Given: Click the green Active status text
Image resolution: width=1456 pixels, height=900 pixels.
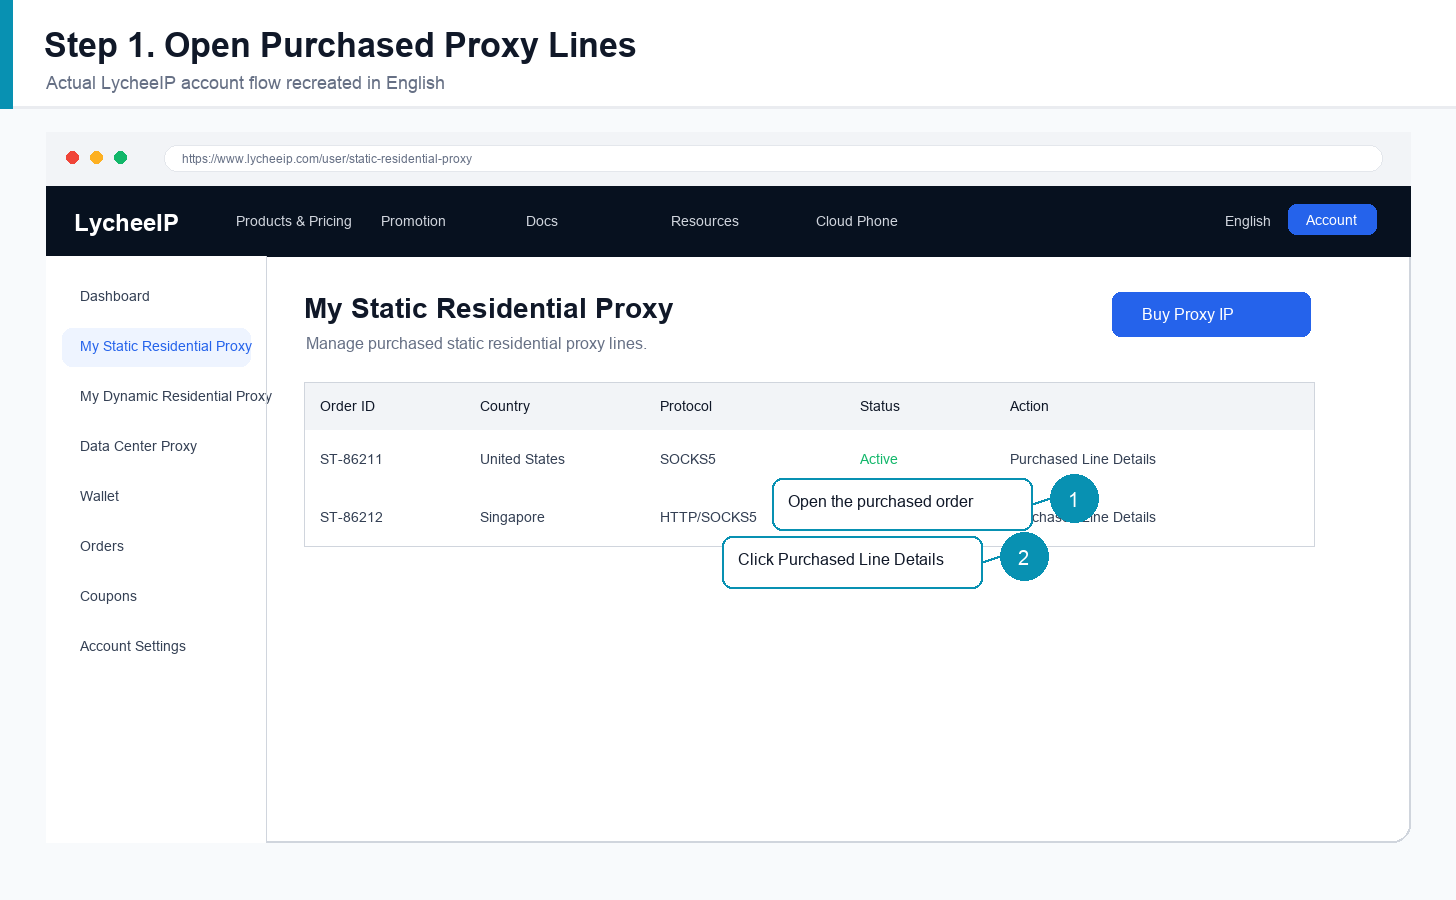Looking at the screenshot, I should tap(879, 459).
